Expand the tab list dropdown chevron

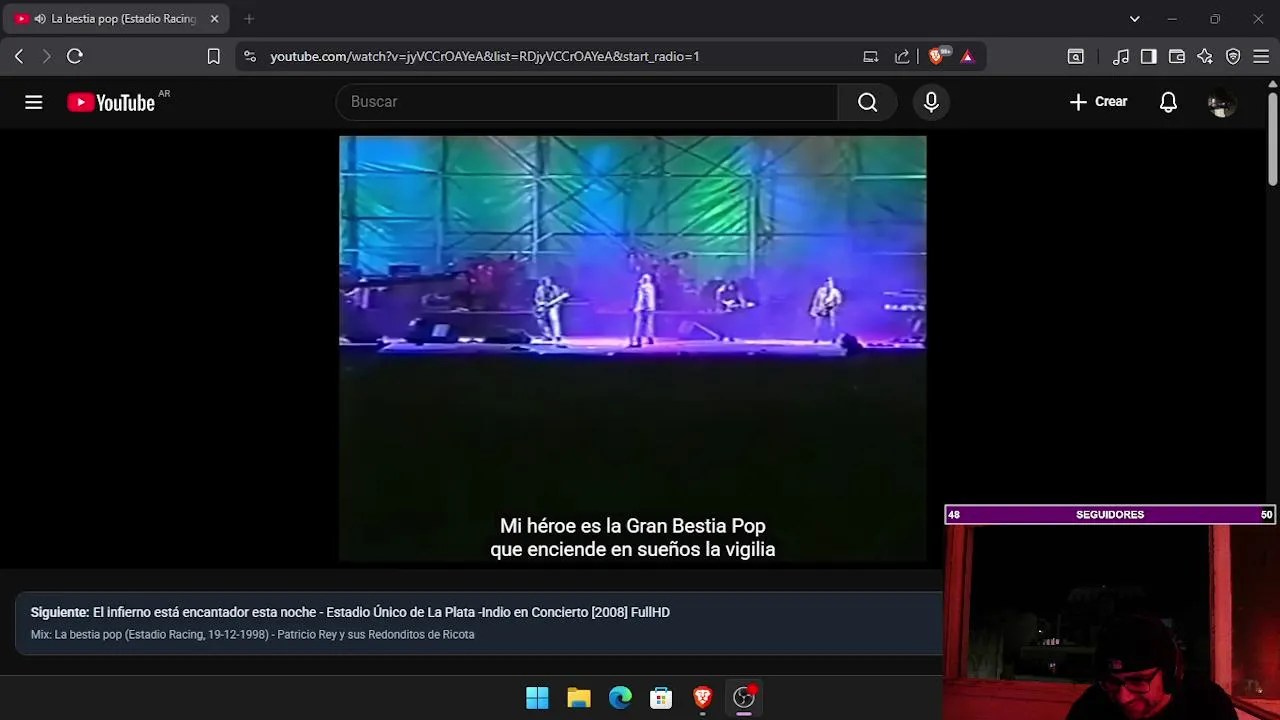tap(1135, 19)
